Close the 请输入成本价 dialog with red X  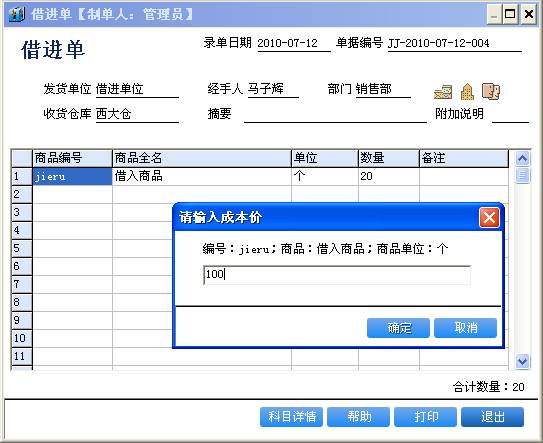(x=489, y=218)
